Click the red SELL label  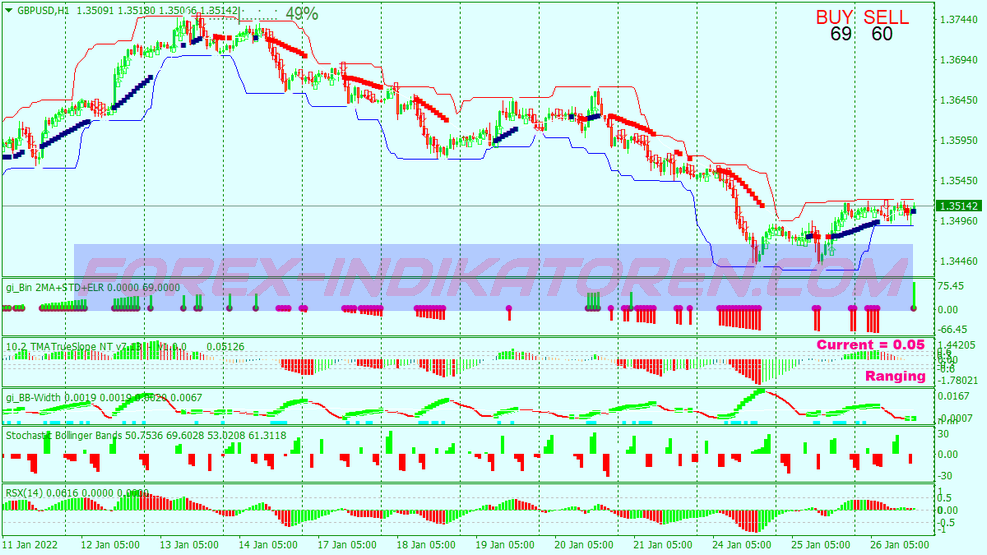[x=886, y=17]
